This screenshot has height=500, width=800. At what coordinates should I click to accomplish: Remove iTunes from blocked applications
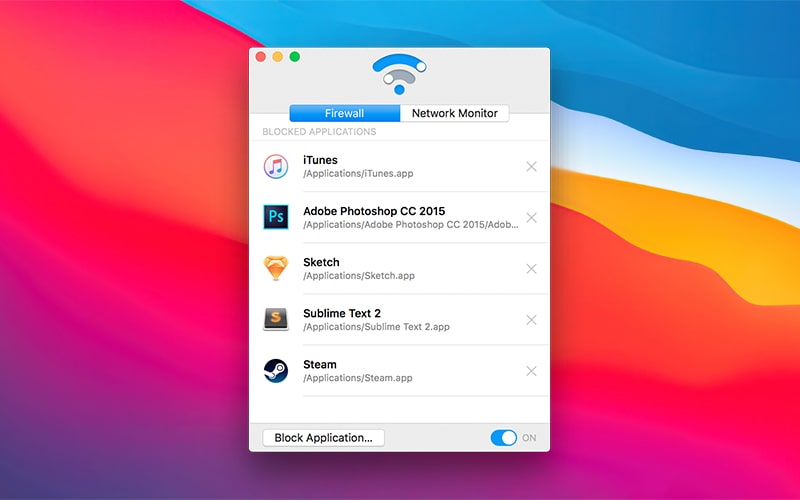pos(531,167)
